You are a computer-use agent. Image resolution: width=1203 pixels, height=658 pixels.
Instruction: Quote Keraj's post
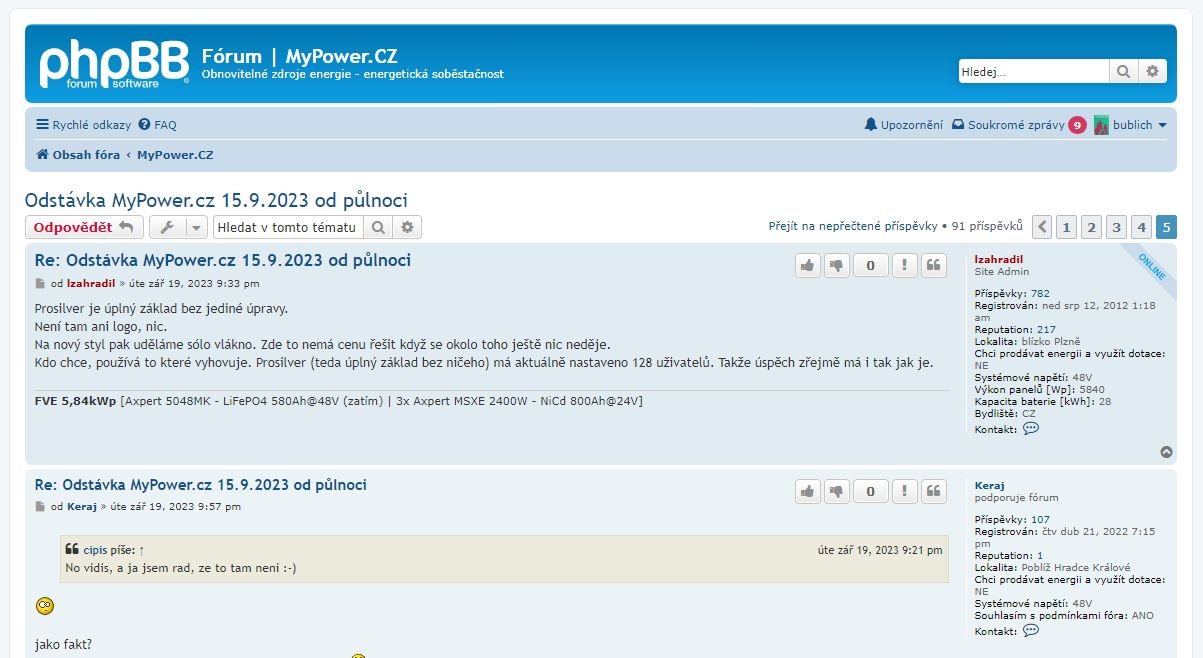pyautogui.click(x=934, y=491)
